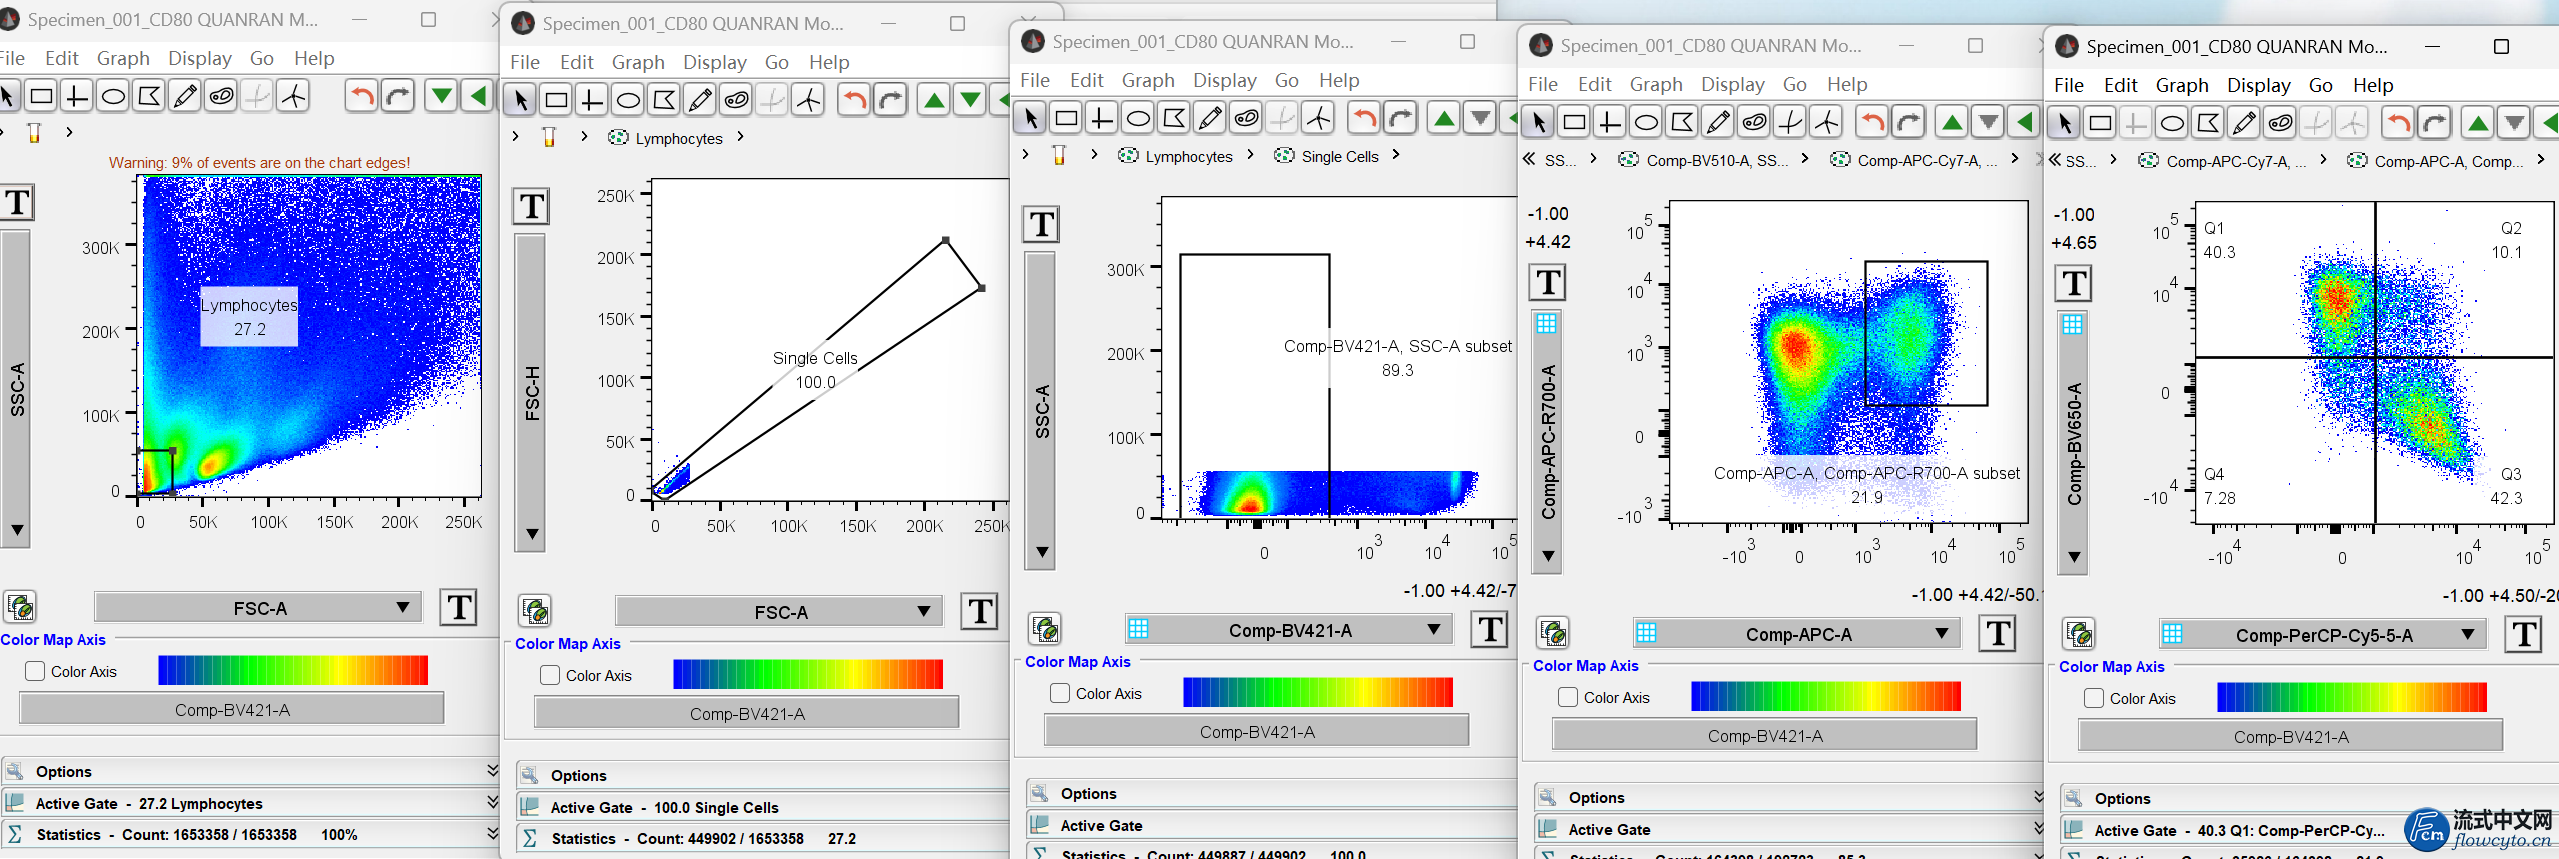Select the Single Cells 100.0 gate label
This screenshot has width=2559, height=859.
pos(815,370)
